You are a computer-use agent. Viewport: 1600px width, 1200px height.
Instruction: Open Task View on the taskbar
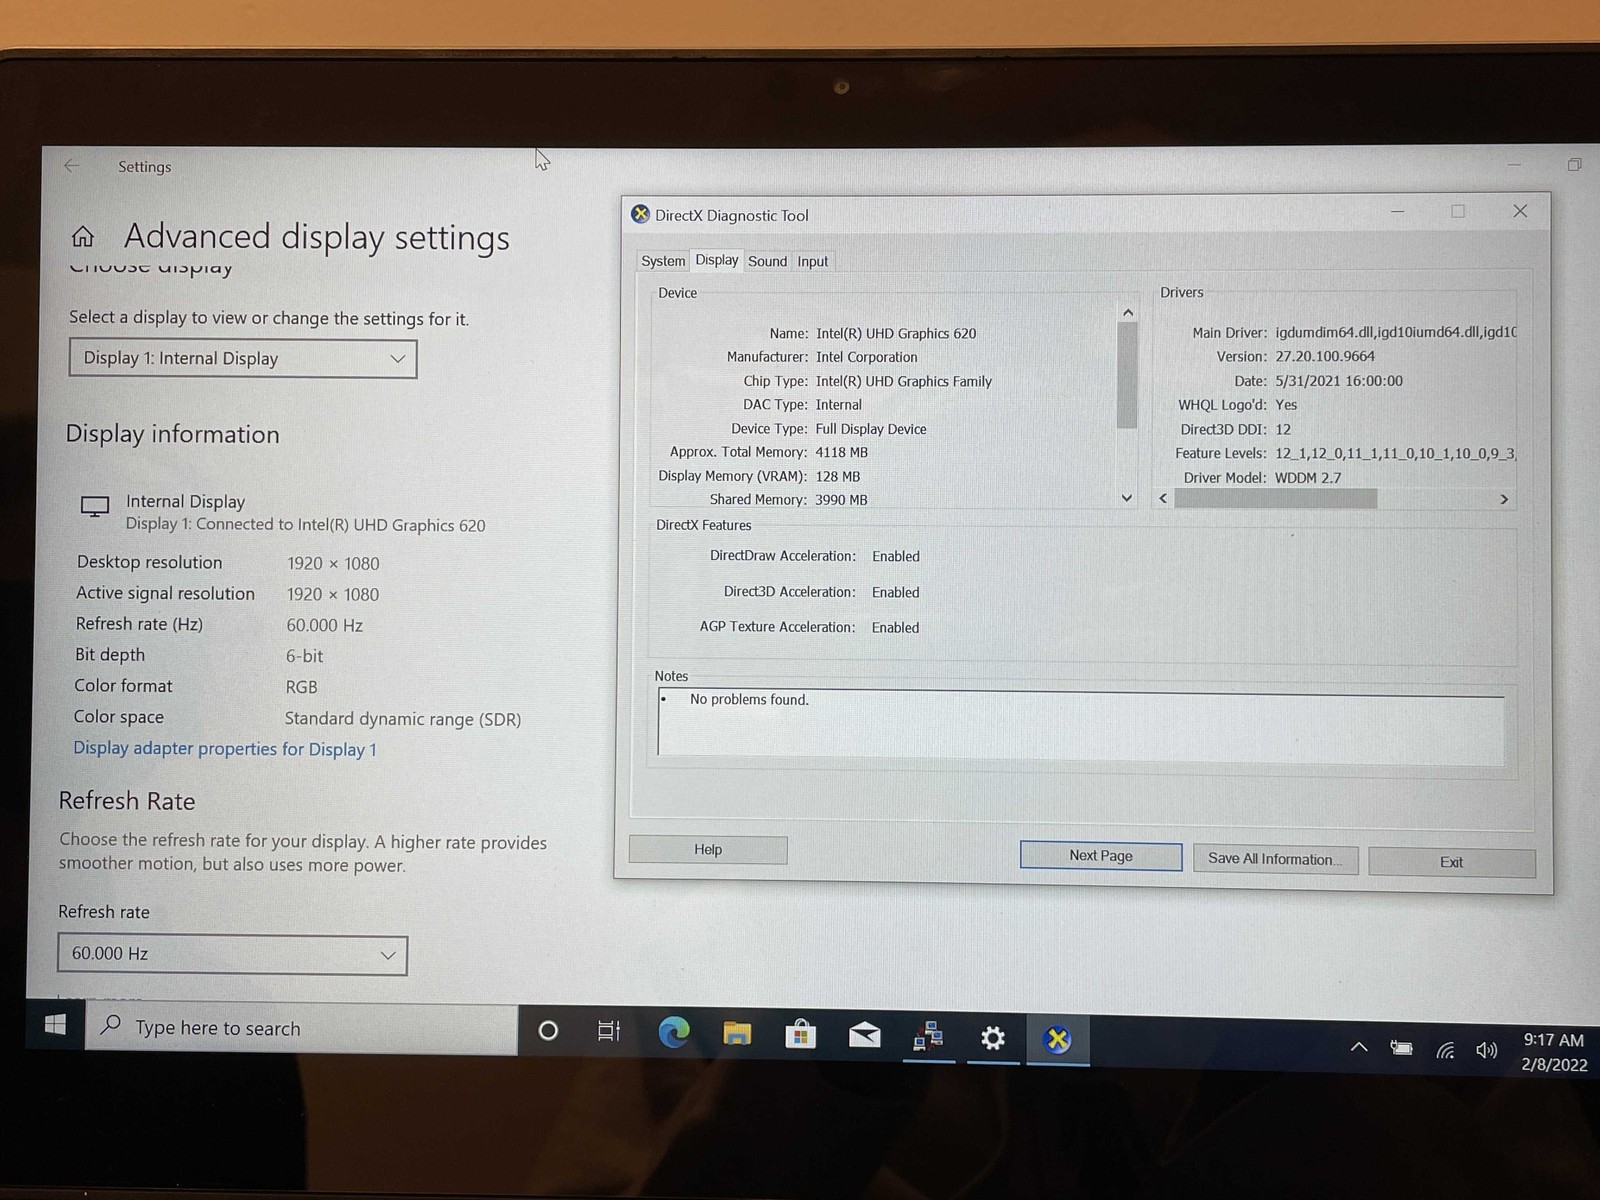pos(609,1031)
